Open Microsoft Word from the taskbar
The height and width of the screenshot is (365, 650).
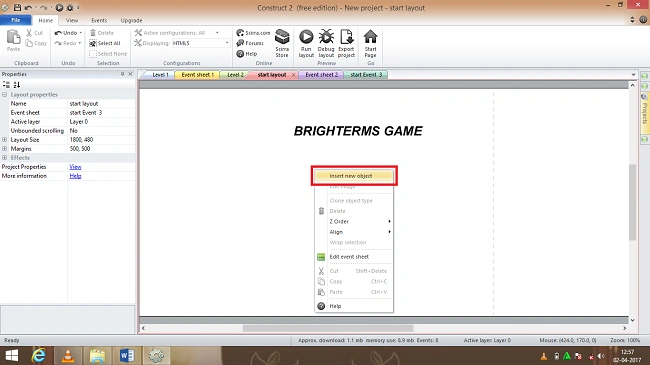(127, 355)
